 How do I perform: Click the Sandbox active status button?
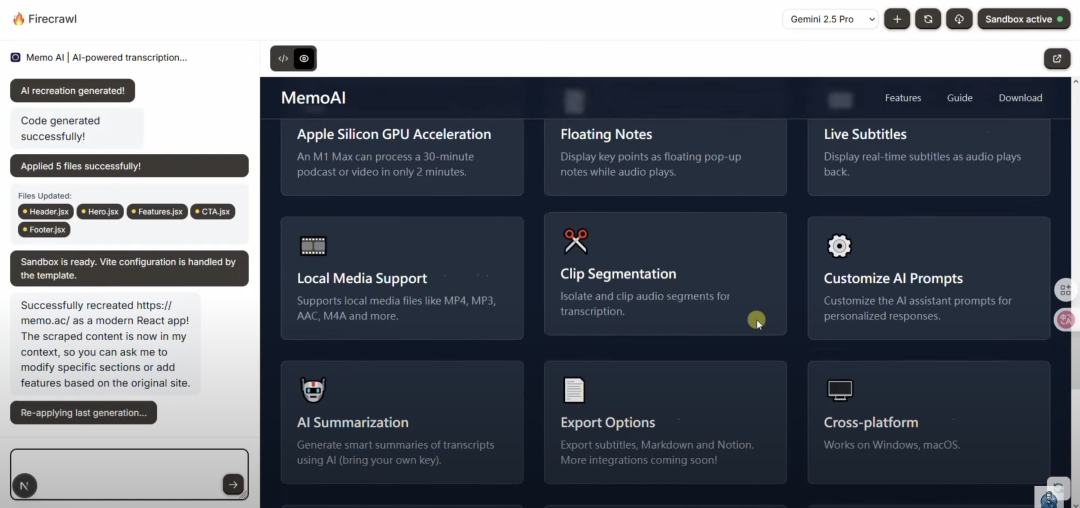point(1023,19)
